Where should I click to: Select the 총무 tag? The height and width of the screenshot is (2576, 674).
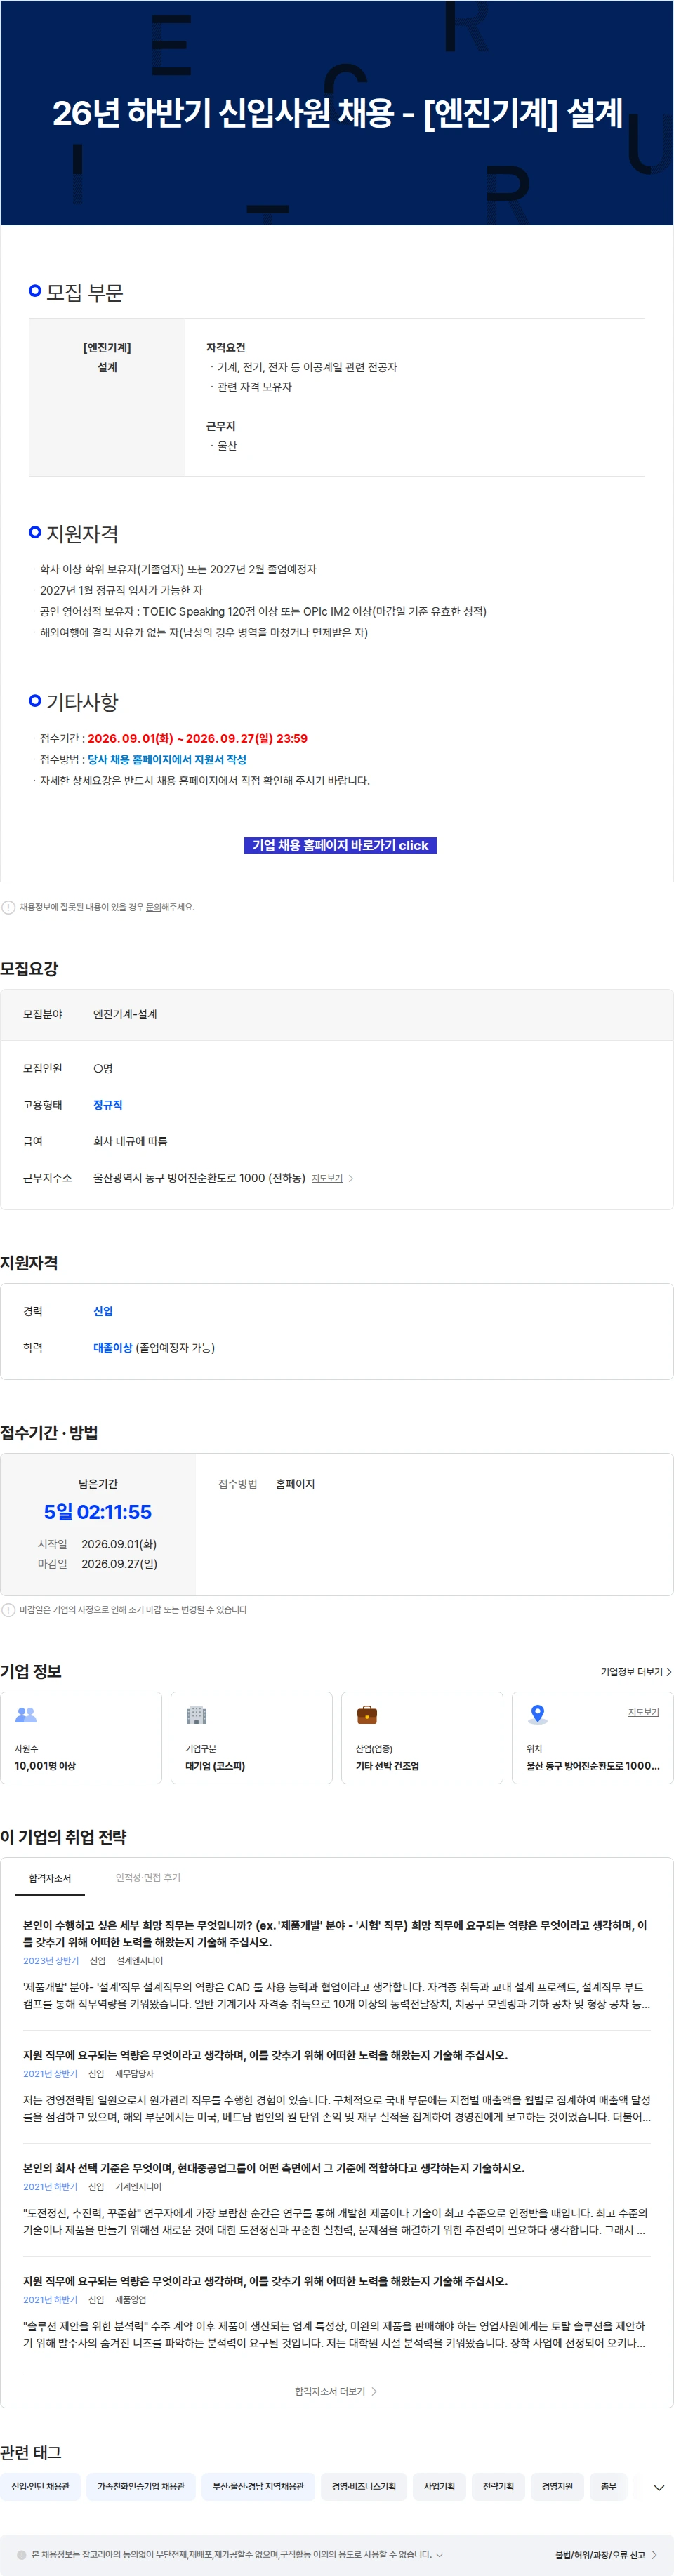(x=608, y=2486)
